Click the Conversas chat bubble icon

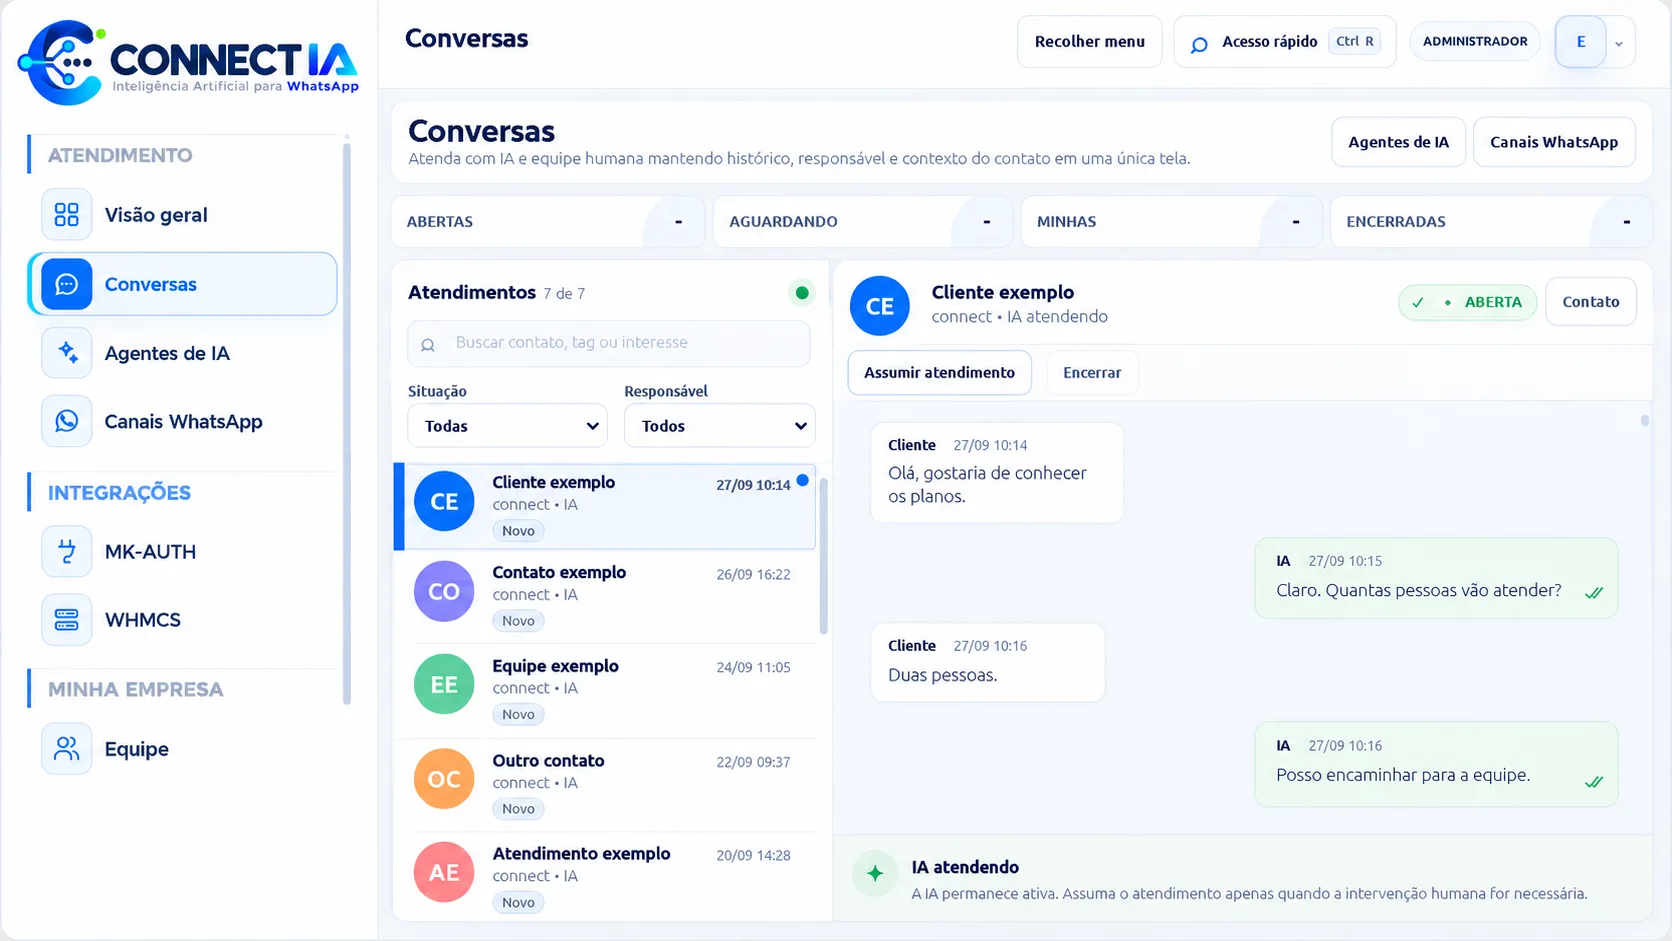(x=67, y=284)
